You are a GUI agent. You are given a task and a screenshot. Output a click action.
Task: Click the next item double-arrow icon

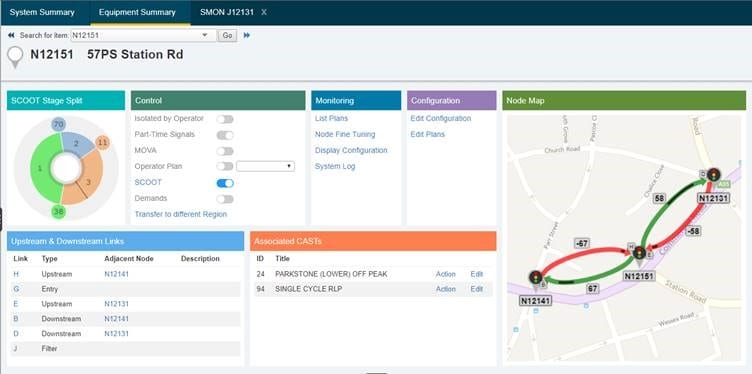click(x=247, y=35)
